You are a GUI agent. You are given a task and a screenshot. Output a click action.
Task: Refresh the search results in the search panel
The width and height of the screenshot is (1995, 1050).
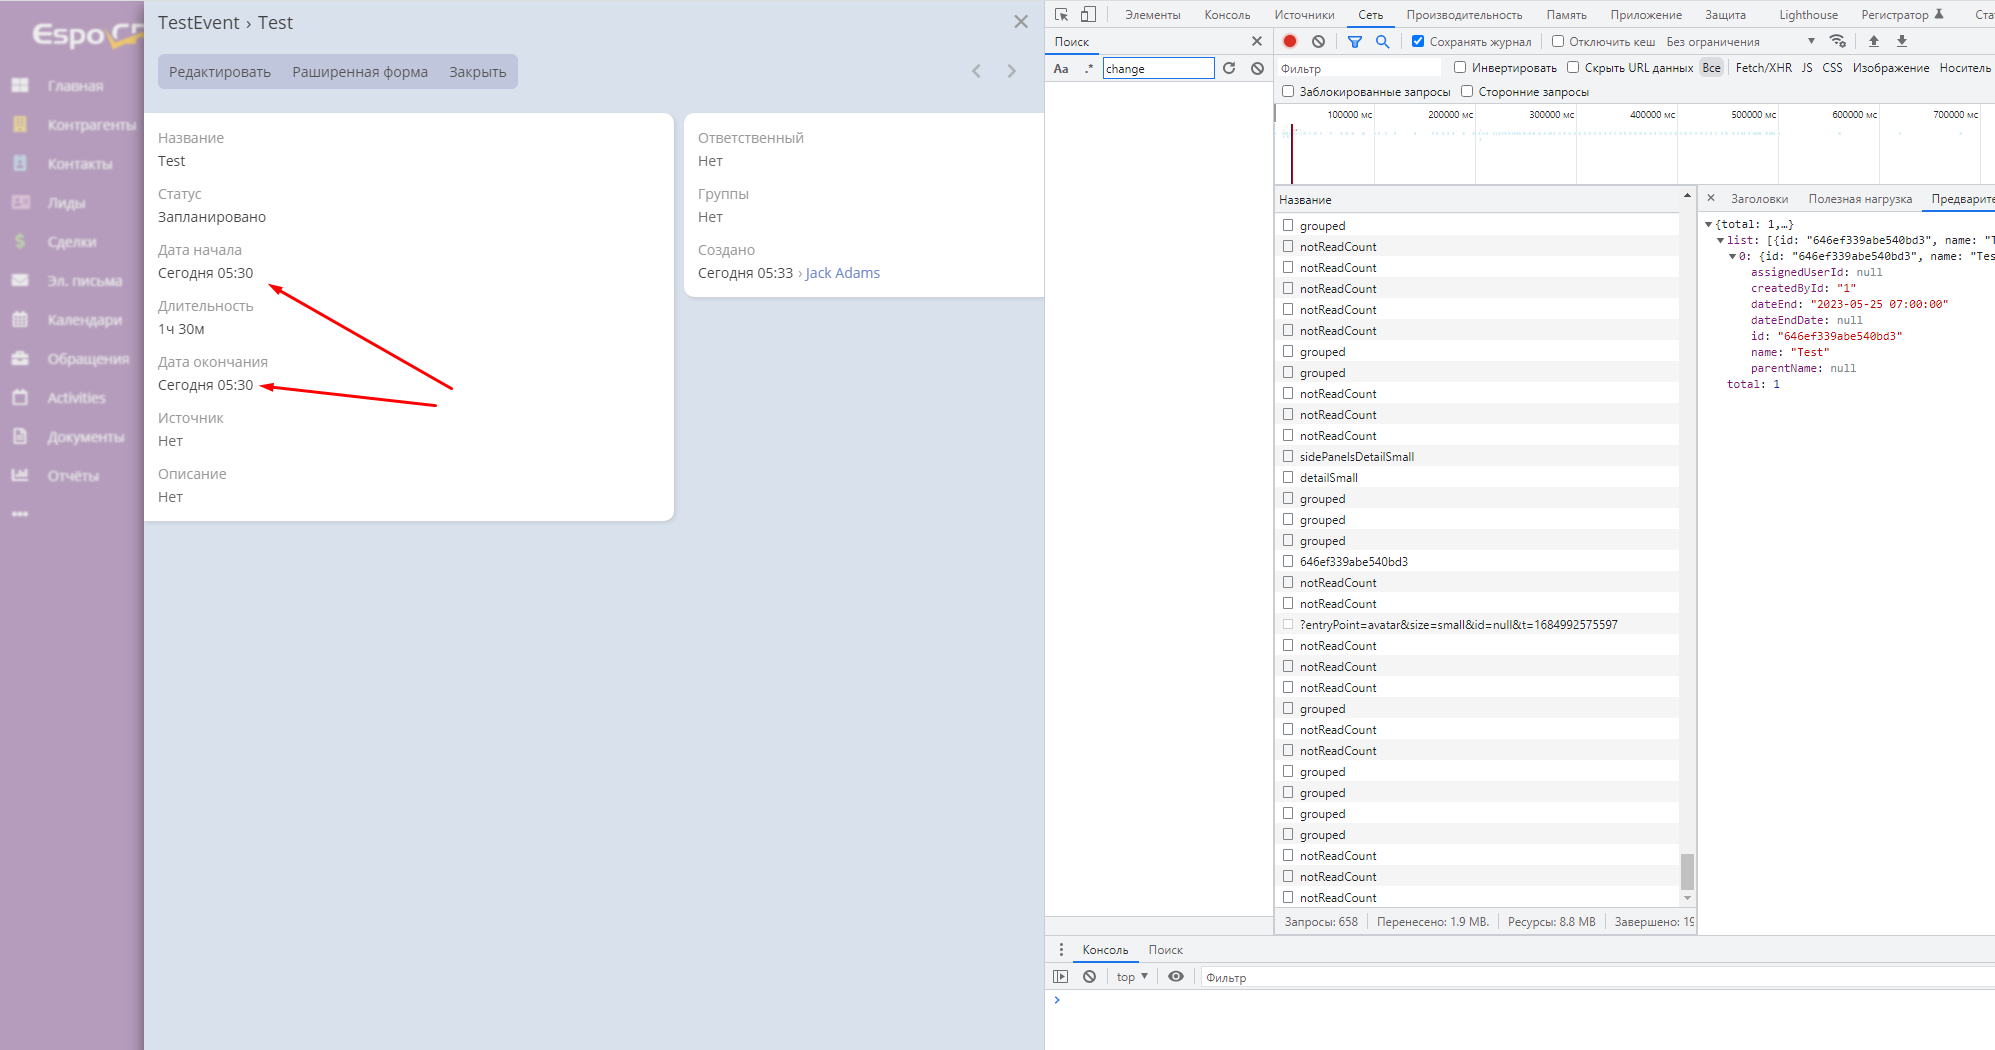click(1229, 68)
